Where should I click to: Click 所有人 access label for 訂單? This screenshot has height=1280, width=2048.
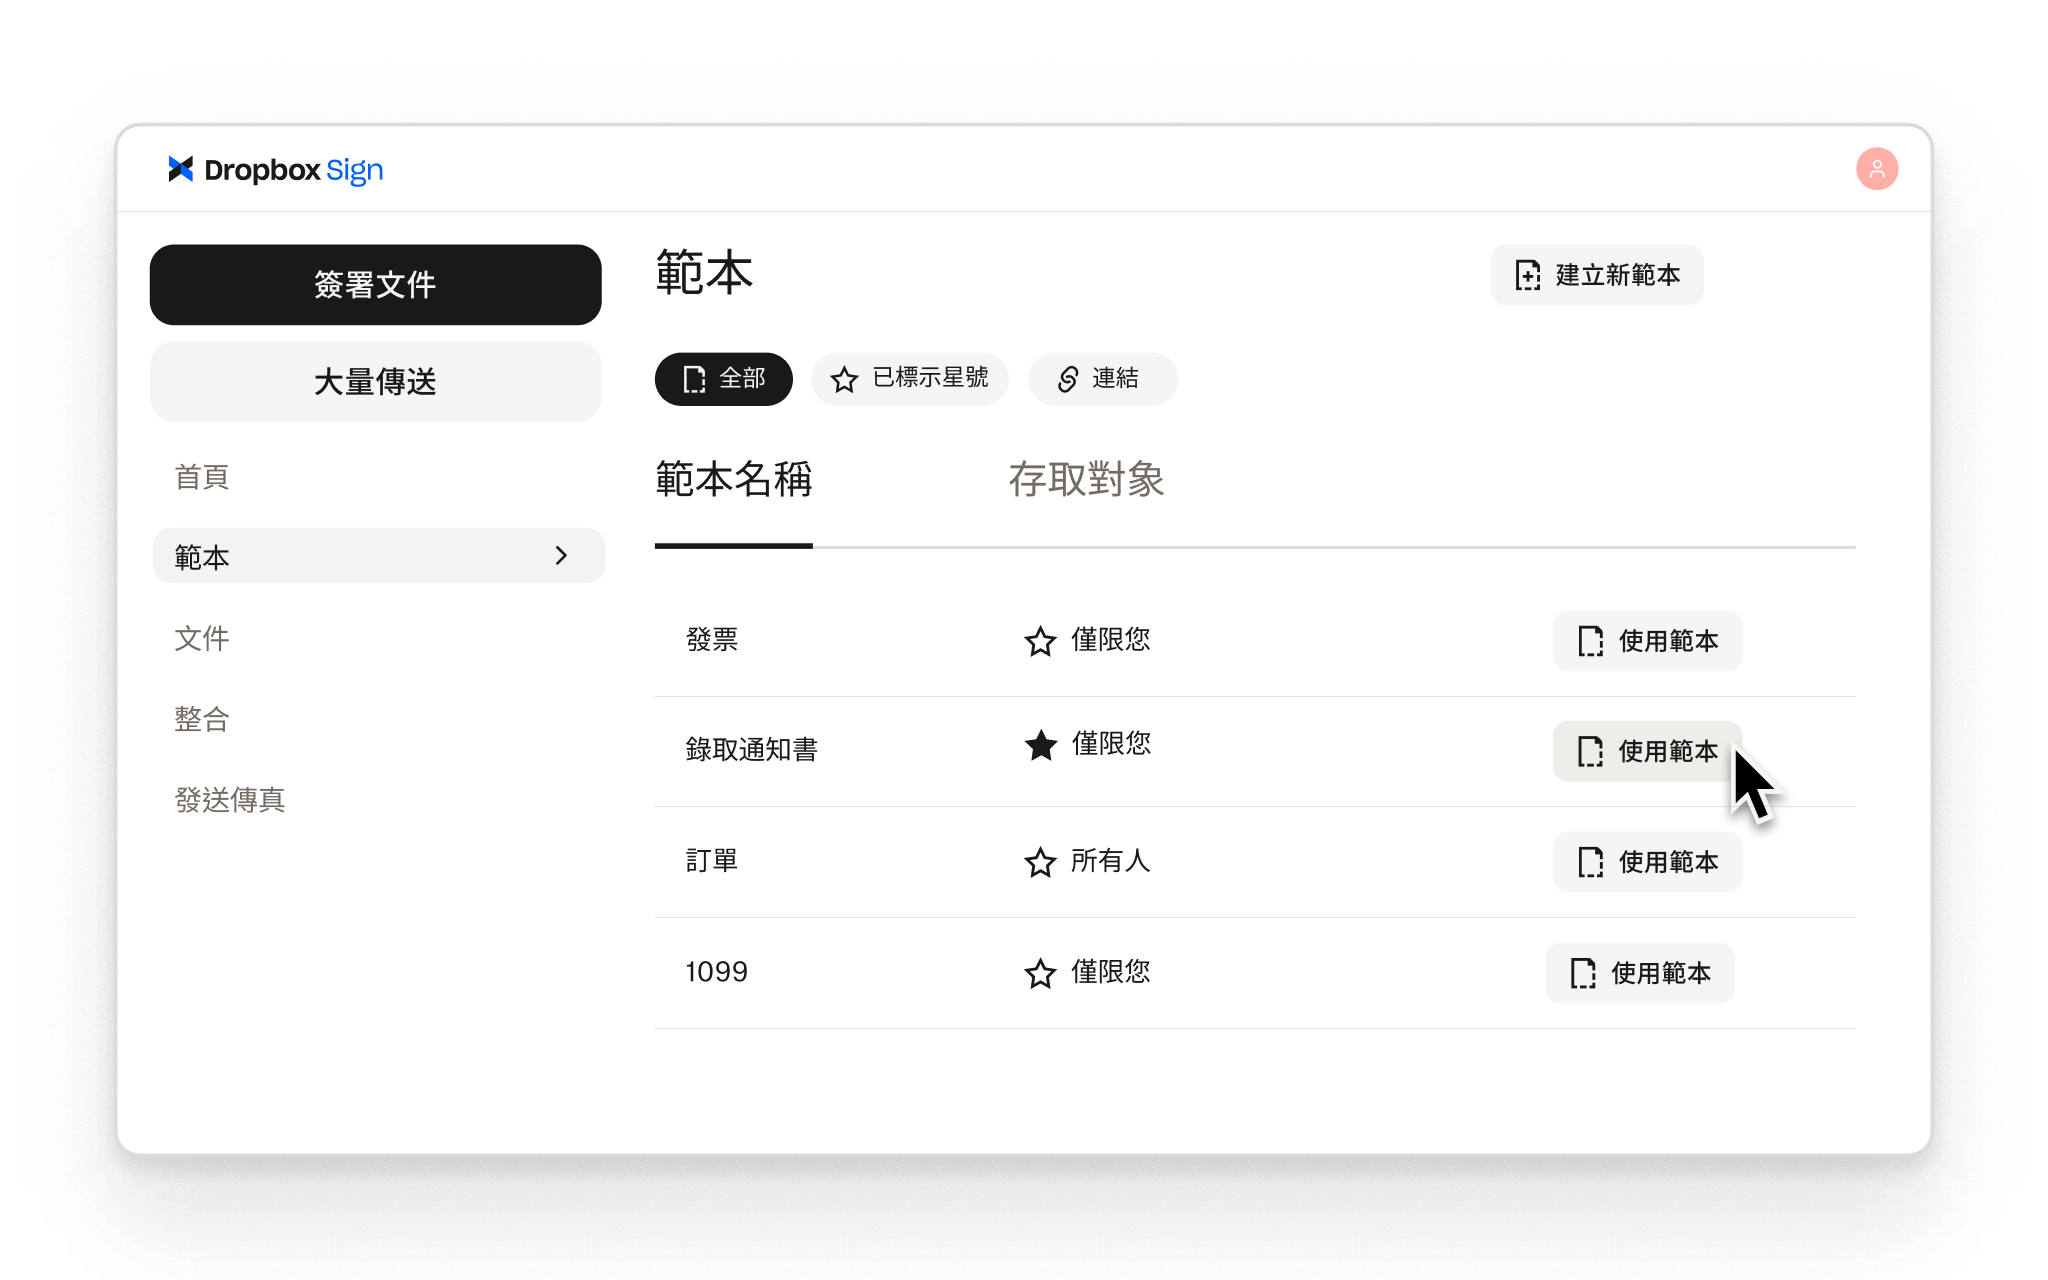click(x=1110, y=860)
